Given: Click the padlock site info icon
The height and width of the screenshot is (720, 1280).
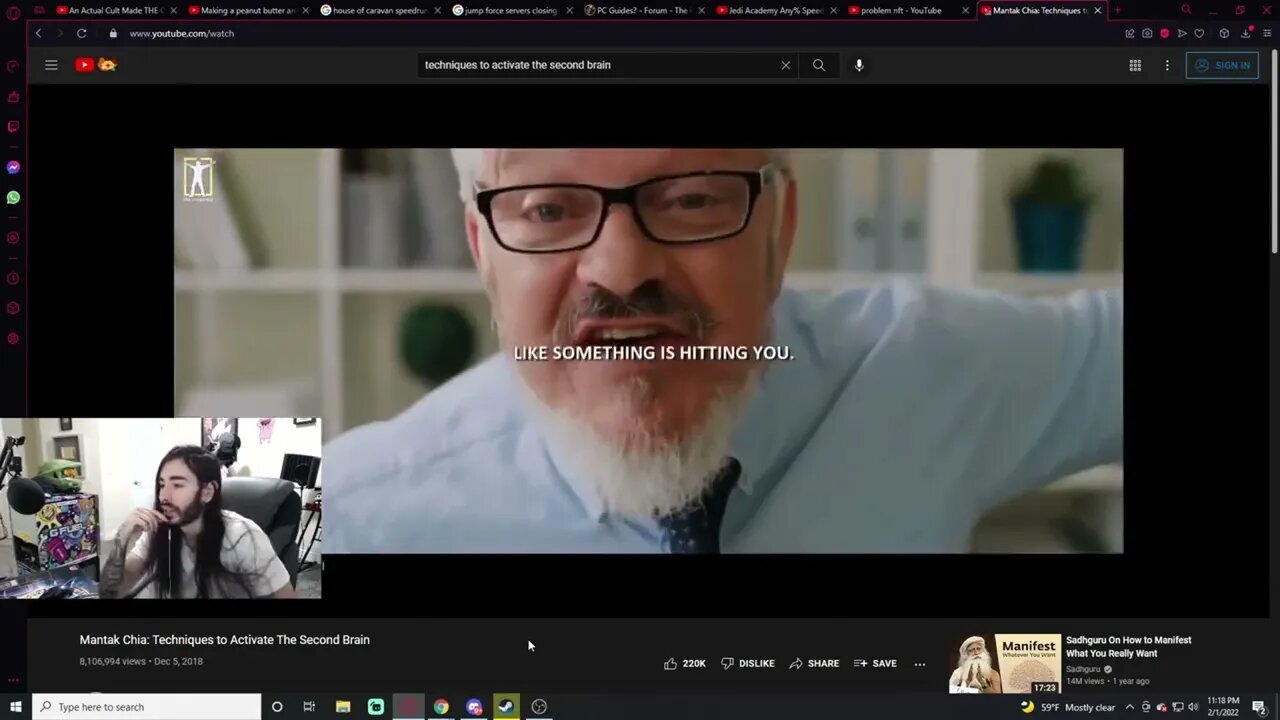Looking at the screenshot, I should coord(113,33).
